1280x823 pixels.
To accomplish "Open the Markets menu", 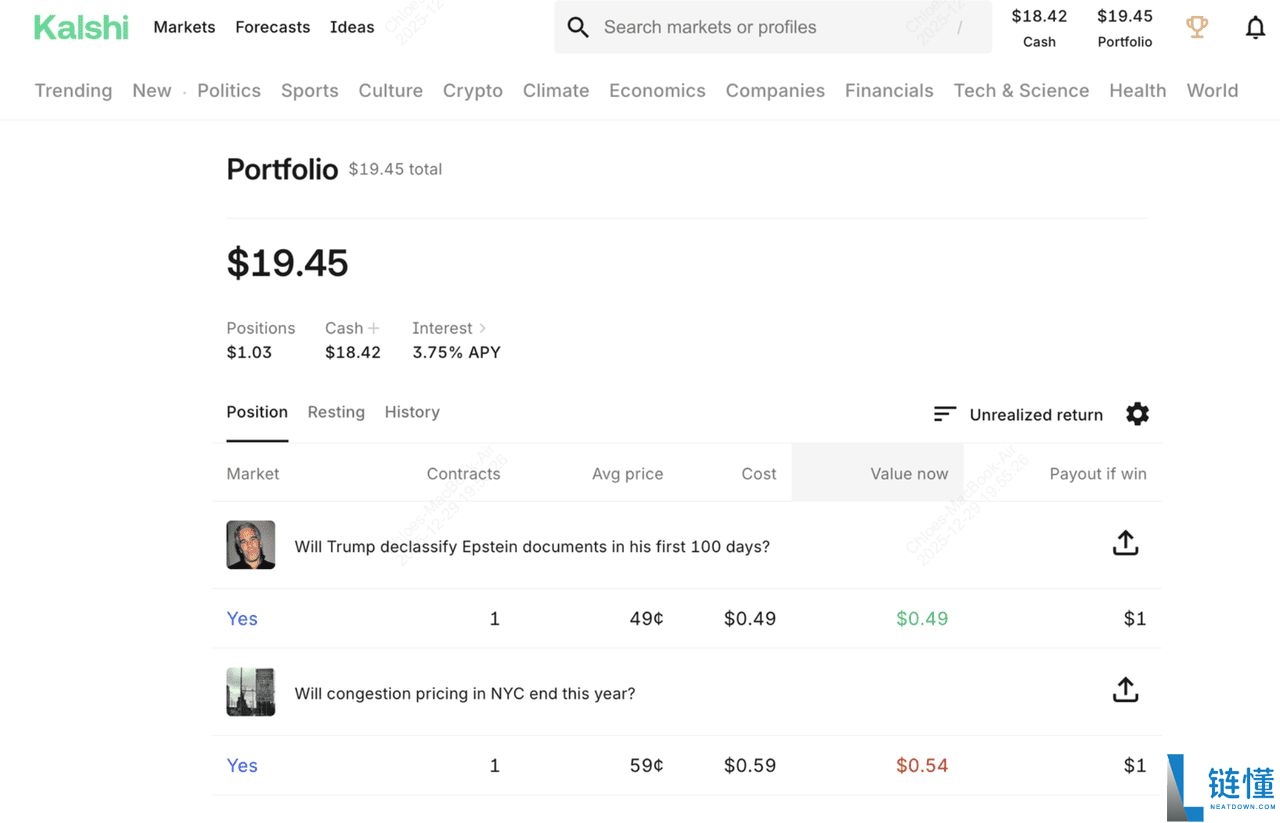I will (x=184, y=27).
